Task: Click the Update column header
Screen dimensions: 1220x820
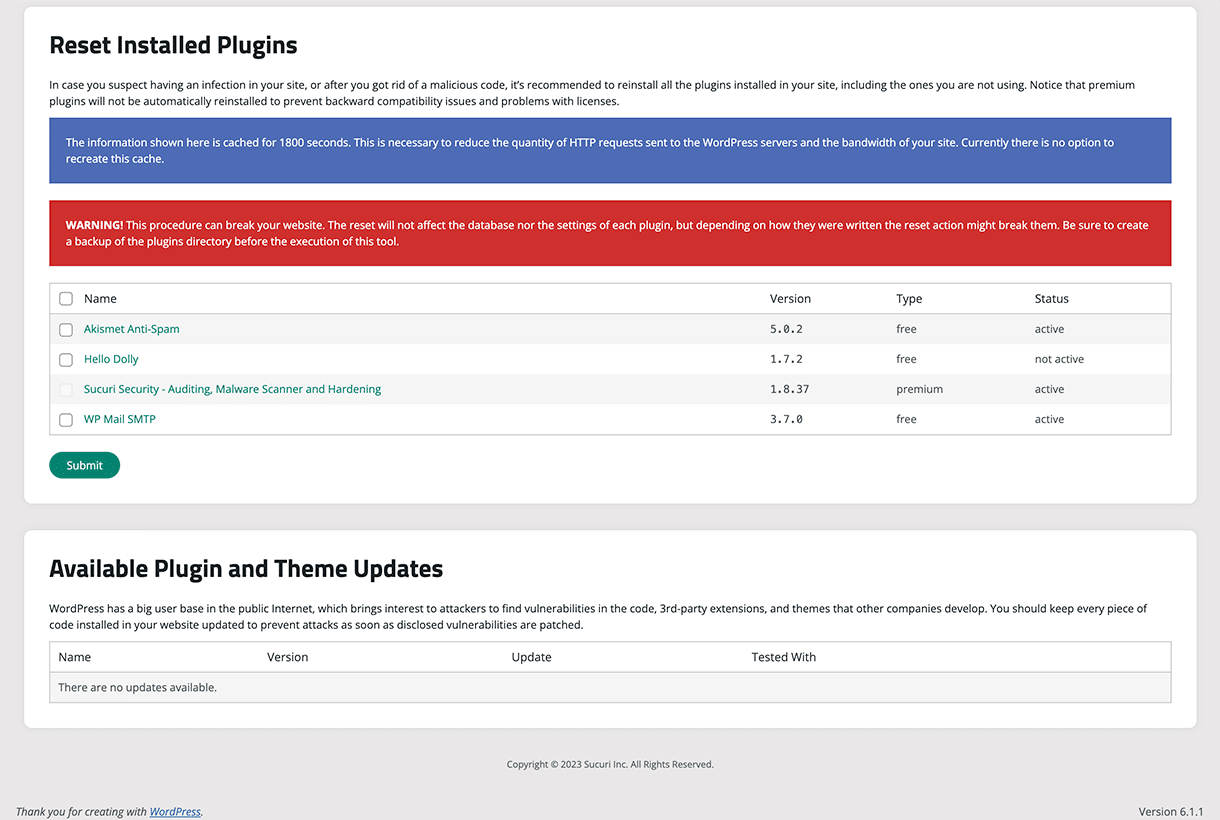Action: tap(531, 657)
